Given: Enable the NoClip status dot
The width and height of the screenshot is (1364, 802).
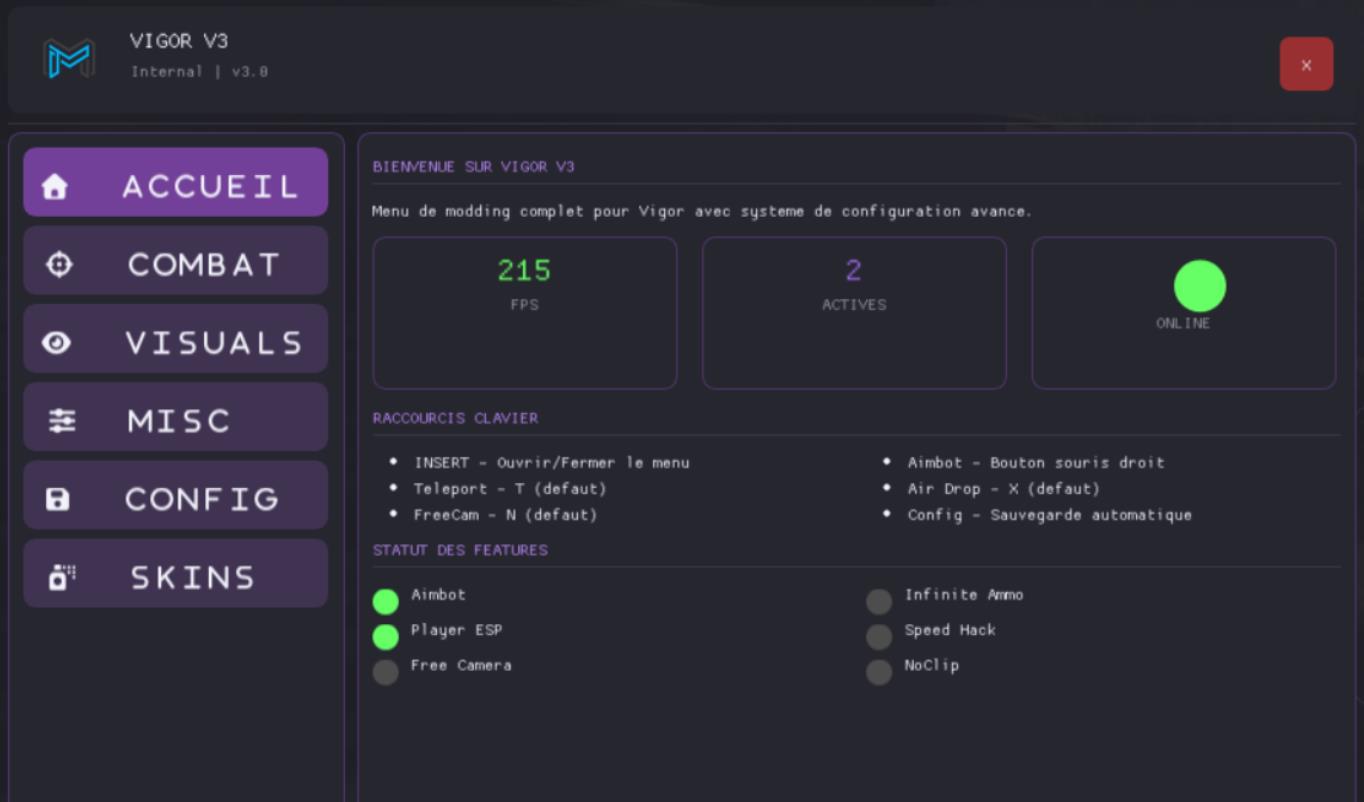Looking at the screenshot, I should click(879, 672).
